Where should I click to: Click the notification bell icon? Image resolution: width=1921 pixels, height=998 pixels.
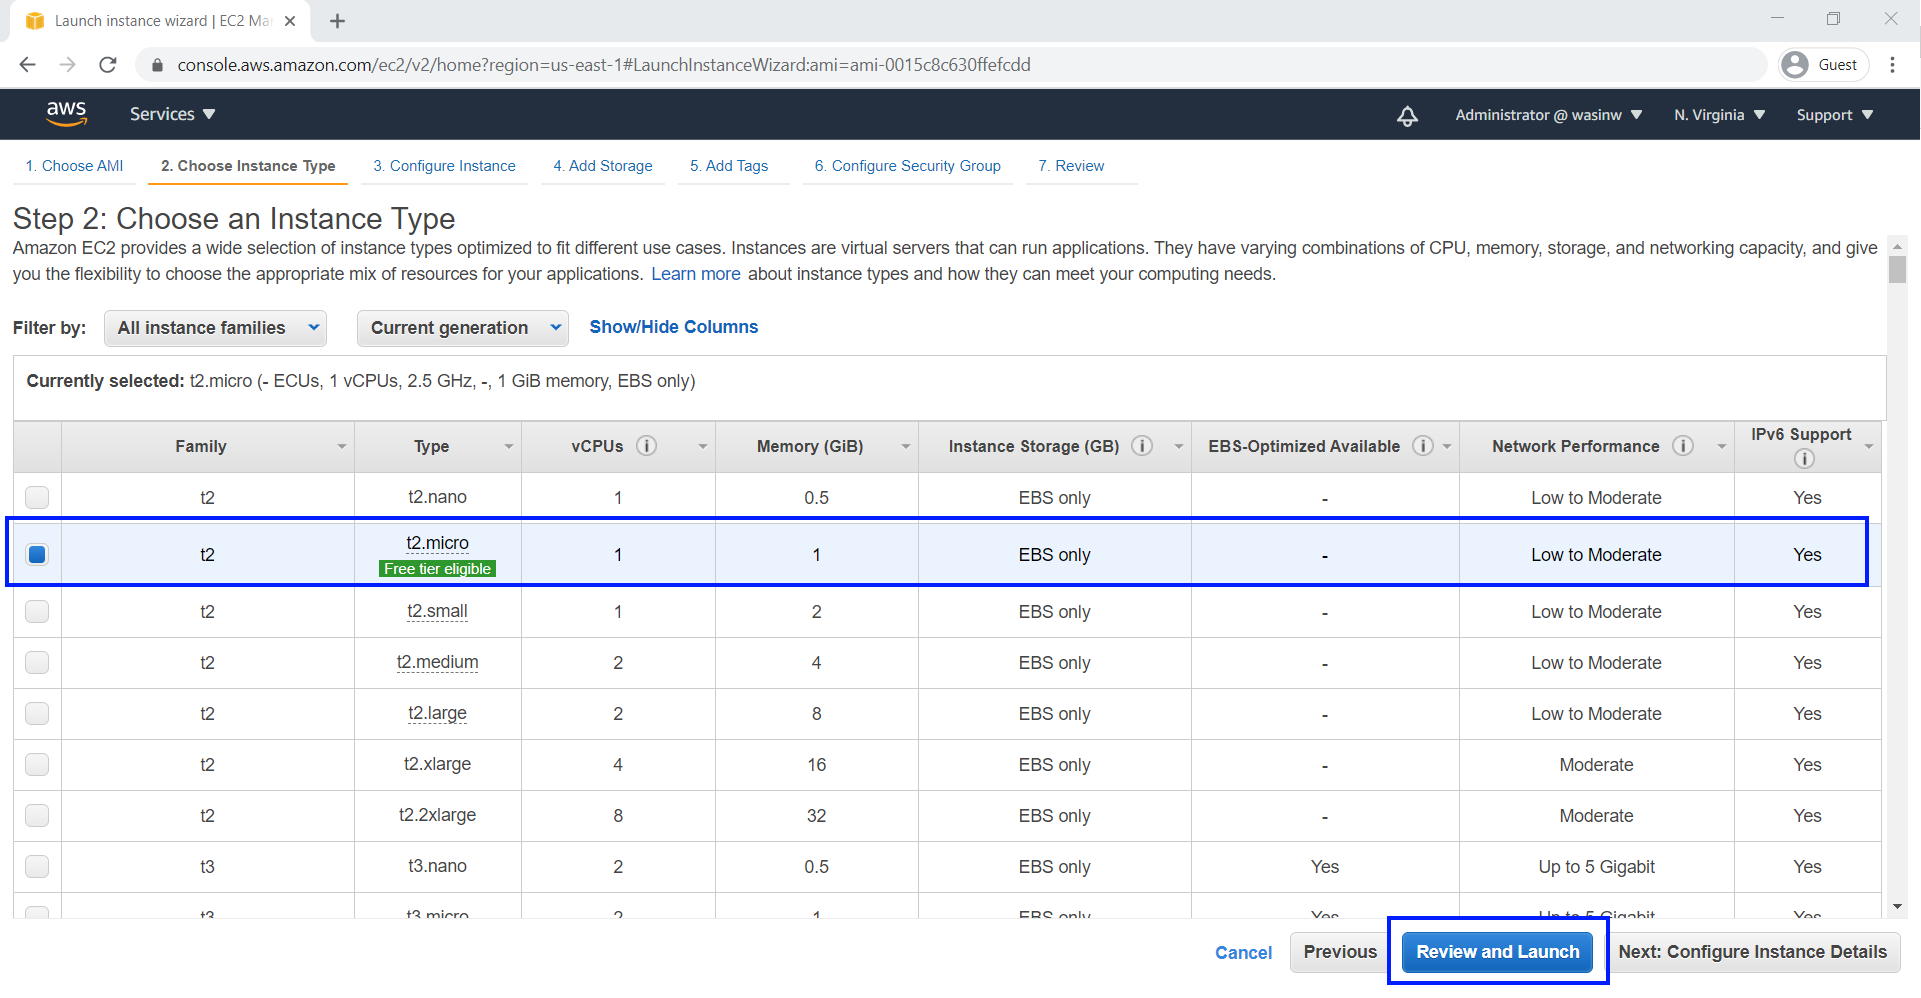[1407, 115]
